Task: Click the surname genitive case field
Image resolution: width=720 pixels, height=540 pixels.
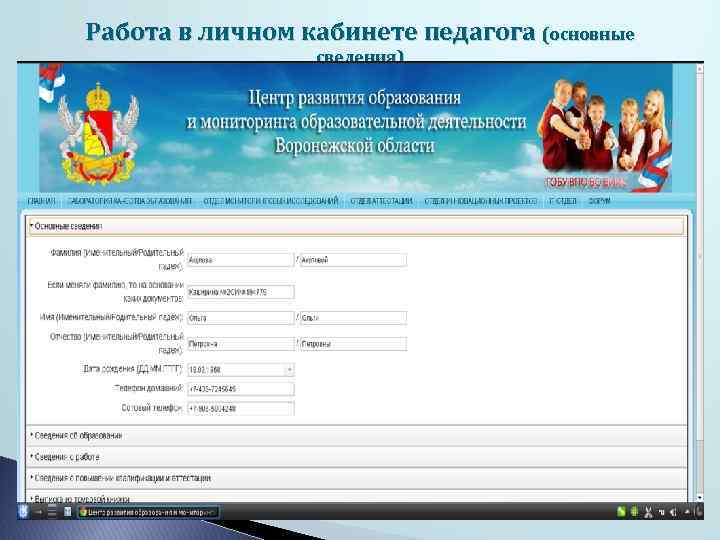Action: (353, 260)
